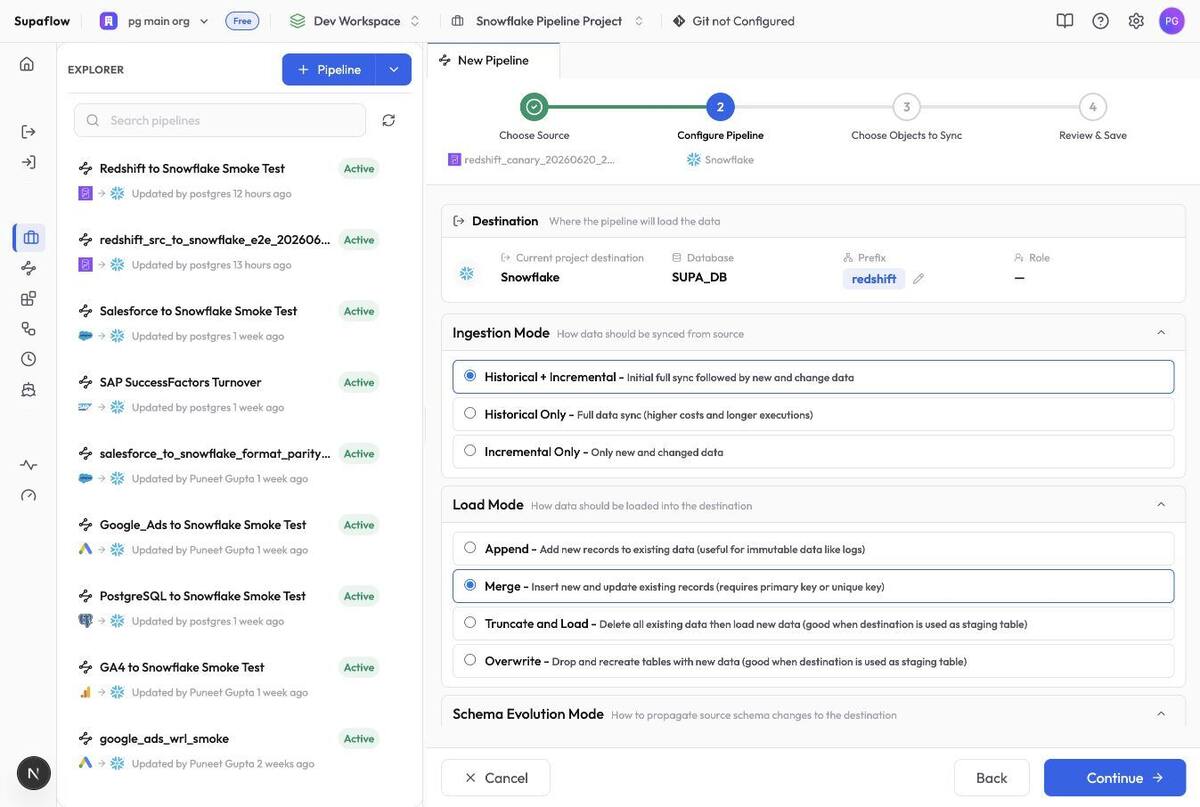Focus the Search pipelines field
The width and height of the screenshot is (1200, 807).
point(220,120)
